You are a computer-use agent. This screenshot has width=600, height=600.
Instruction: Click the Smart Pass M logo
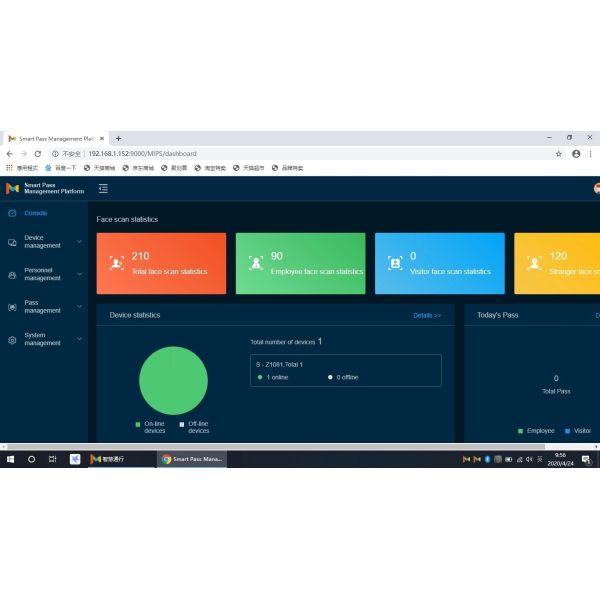pos(12,188)
